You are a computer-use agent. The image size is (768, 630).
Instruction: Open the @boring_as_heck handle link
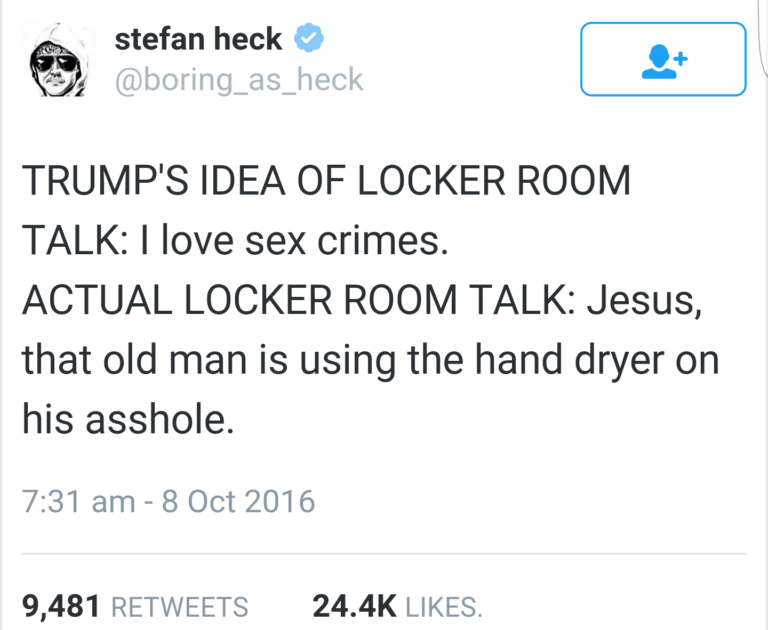(239, 80)
